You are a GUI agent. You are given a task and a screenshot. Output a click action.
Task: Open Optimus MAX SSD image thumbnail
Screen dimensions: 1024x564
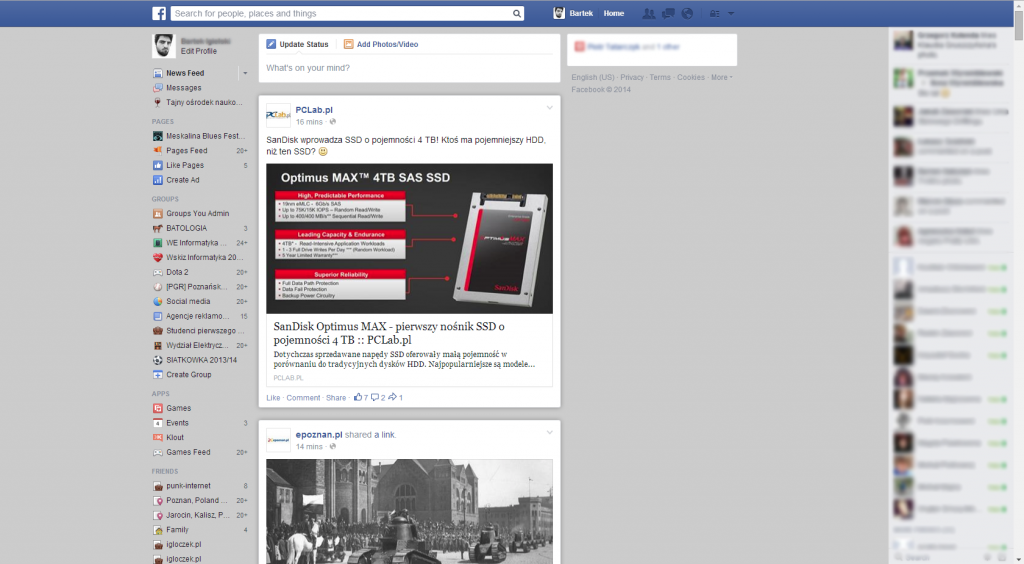click(x=409, y=239)
